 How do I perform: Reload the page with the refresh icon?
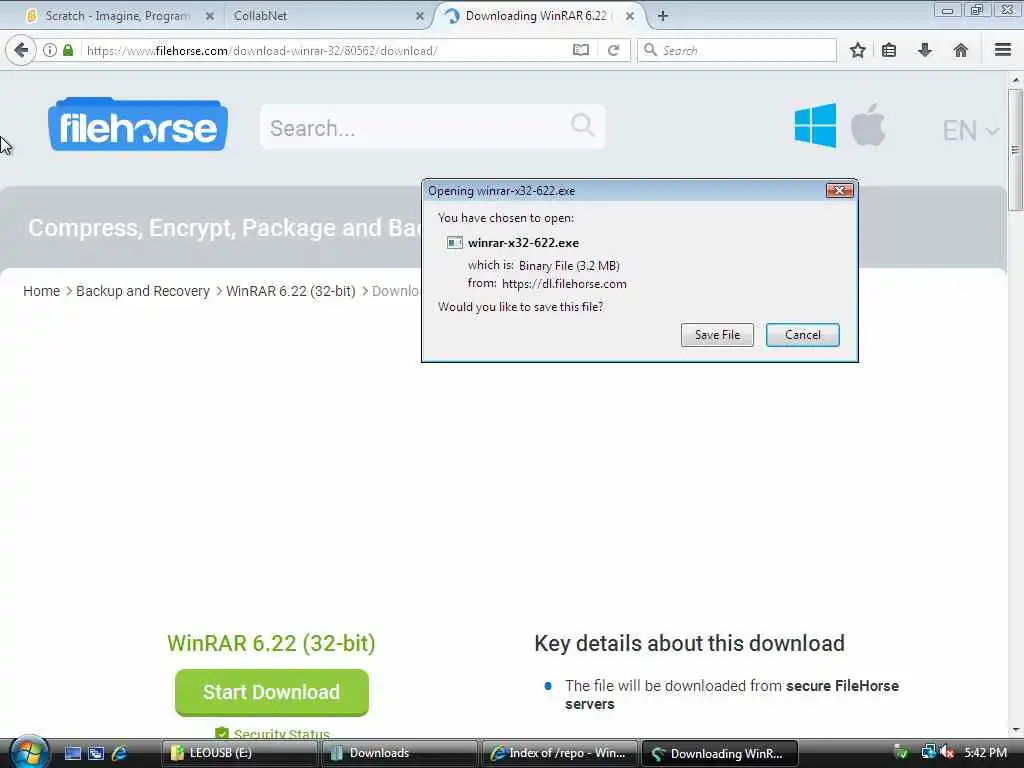point(613,50)
